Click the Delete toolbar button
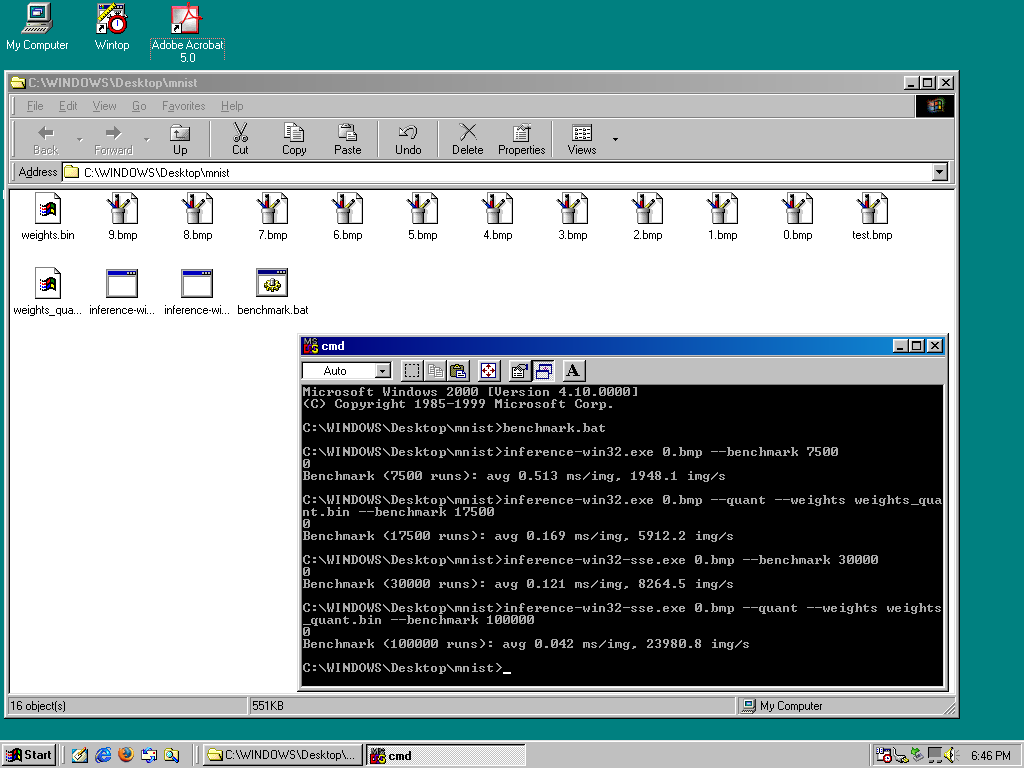 [x=468, y=139]
